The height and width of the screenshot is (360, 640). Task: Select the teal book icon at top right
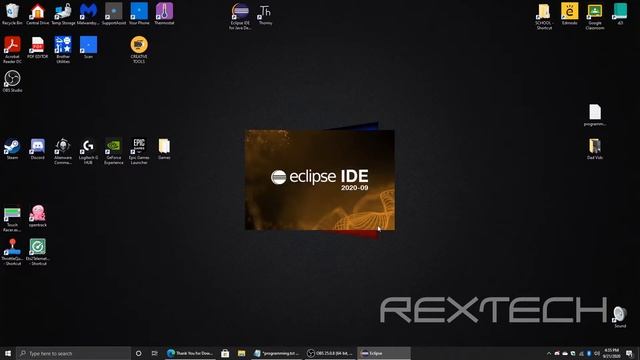620,14
